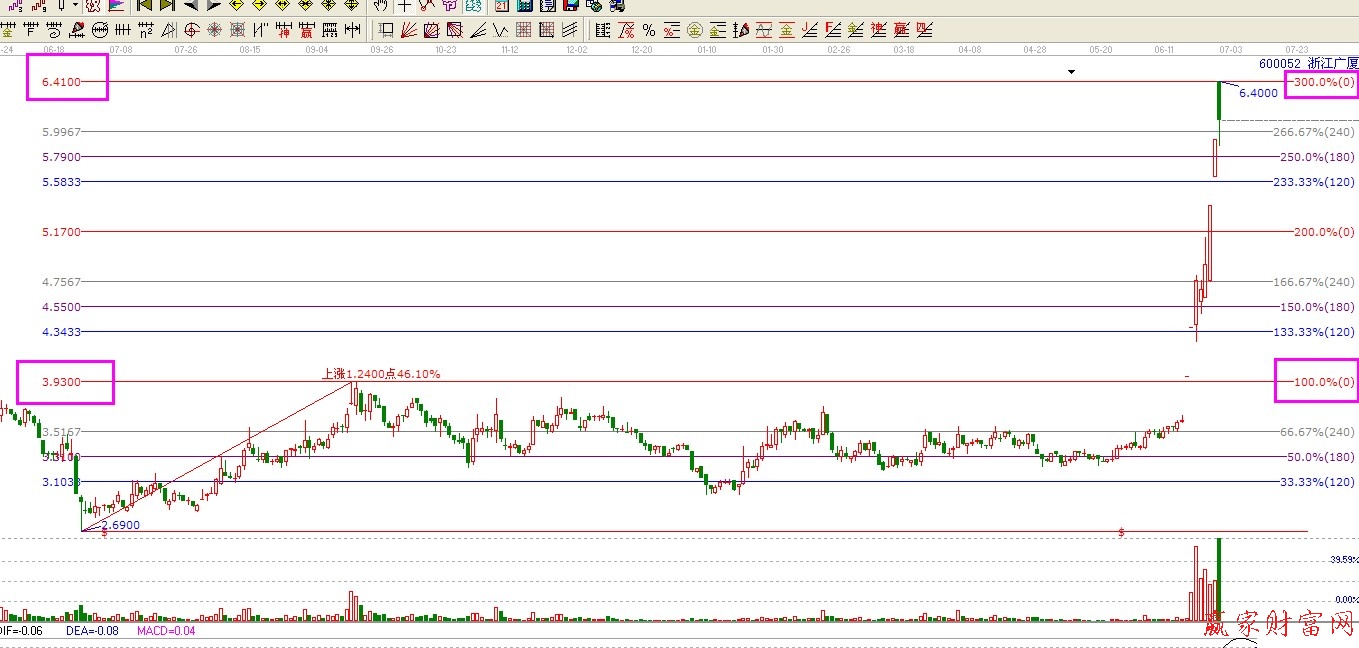Click the 6.4100 price axis label

[62, 82]
